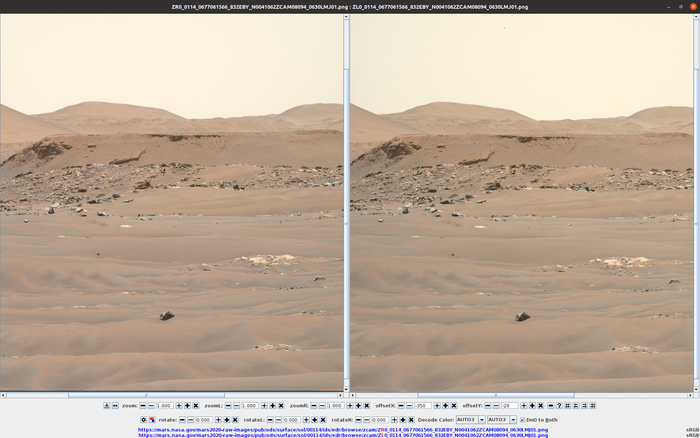Toggle the DnD to Both checkbox

(522, 420)
